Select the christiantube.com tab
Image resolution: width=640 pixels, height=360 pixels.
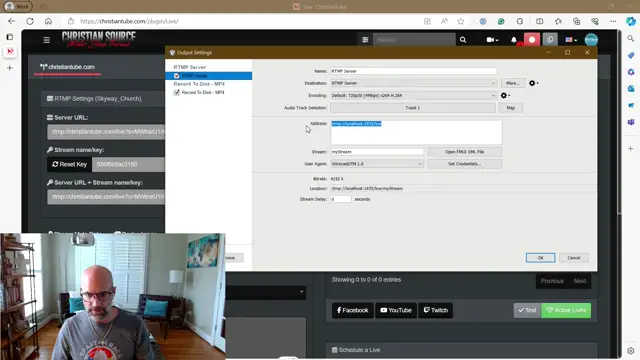pos(67,67)
